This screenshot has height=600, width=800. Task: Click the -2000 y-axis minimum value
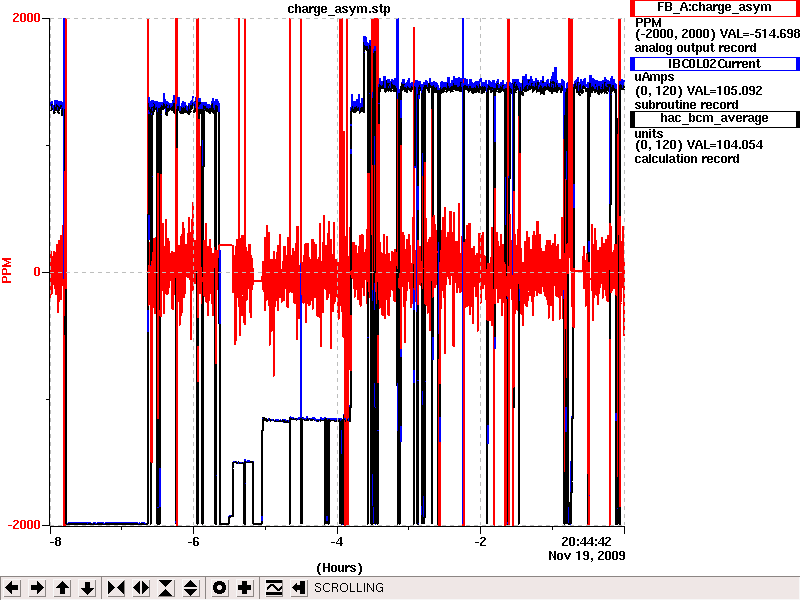click(x=24, y=526)
